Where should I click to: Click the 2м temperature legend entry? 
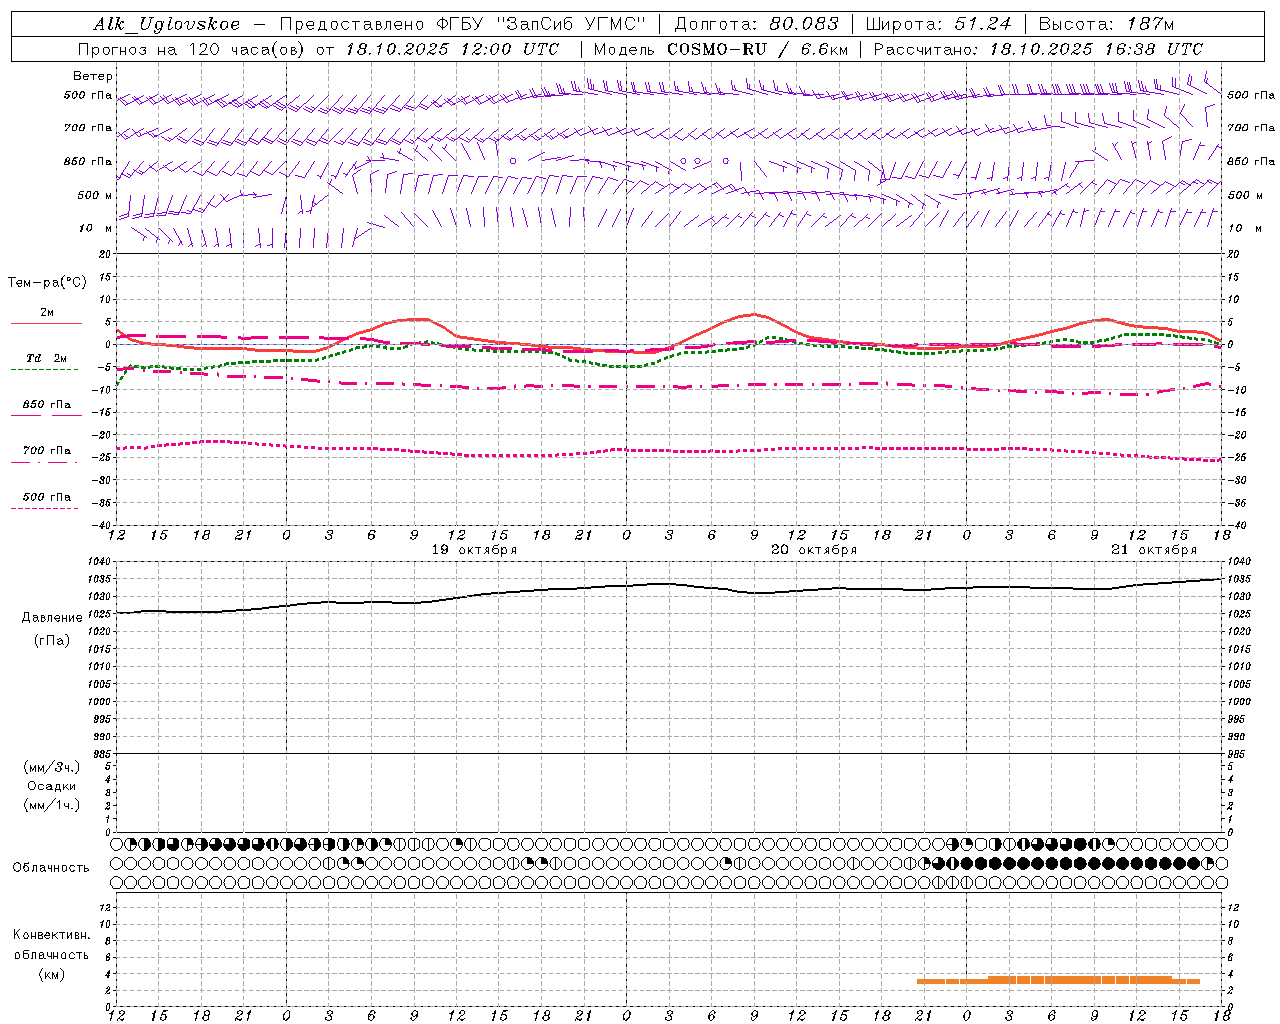click(x=47, y=313)
